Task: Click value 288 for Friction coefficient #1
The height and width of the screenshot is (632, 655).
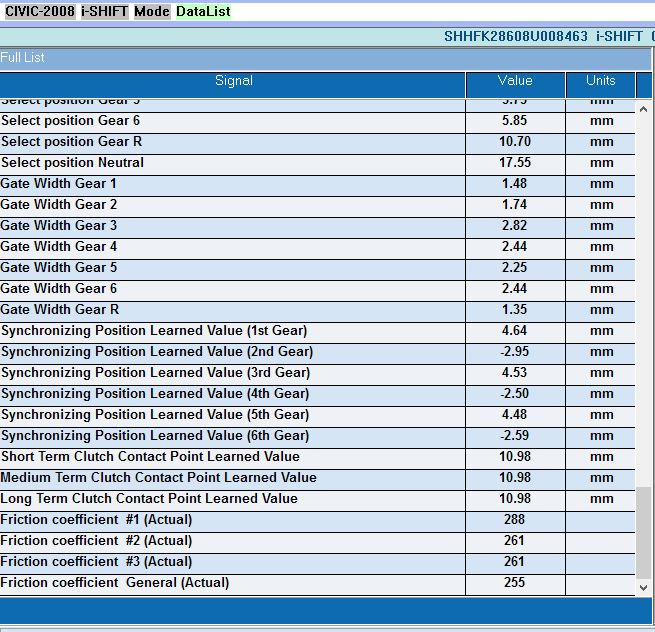Action: [x=514, y=519]
